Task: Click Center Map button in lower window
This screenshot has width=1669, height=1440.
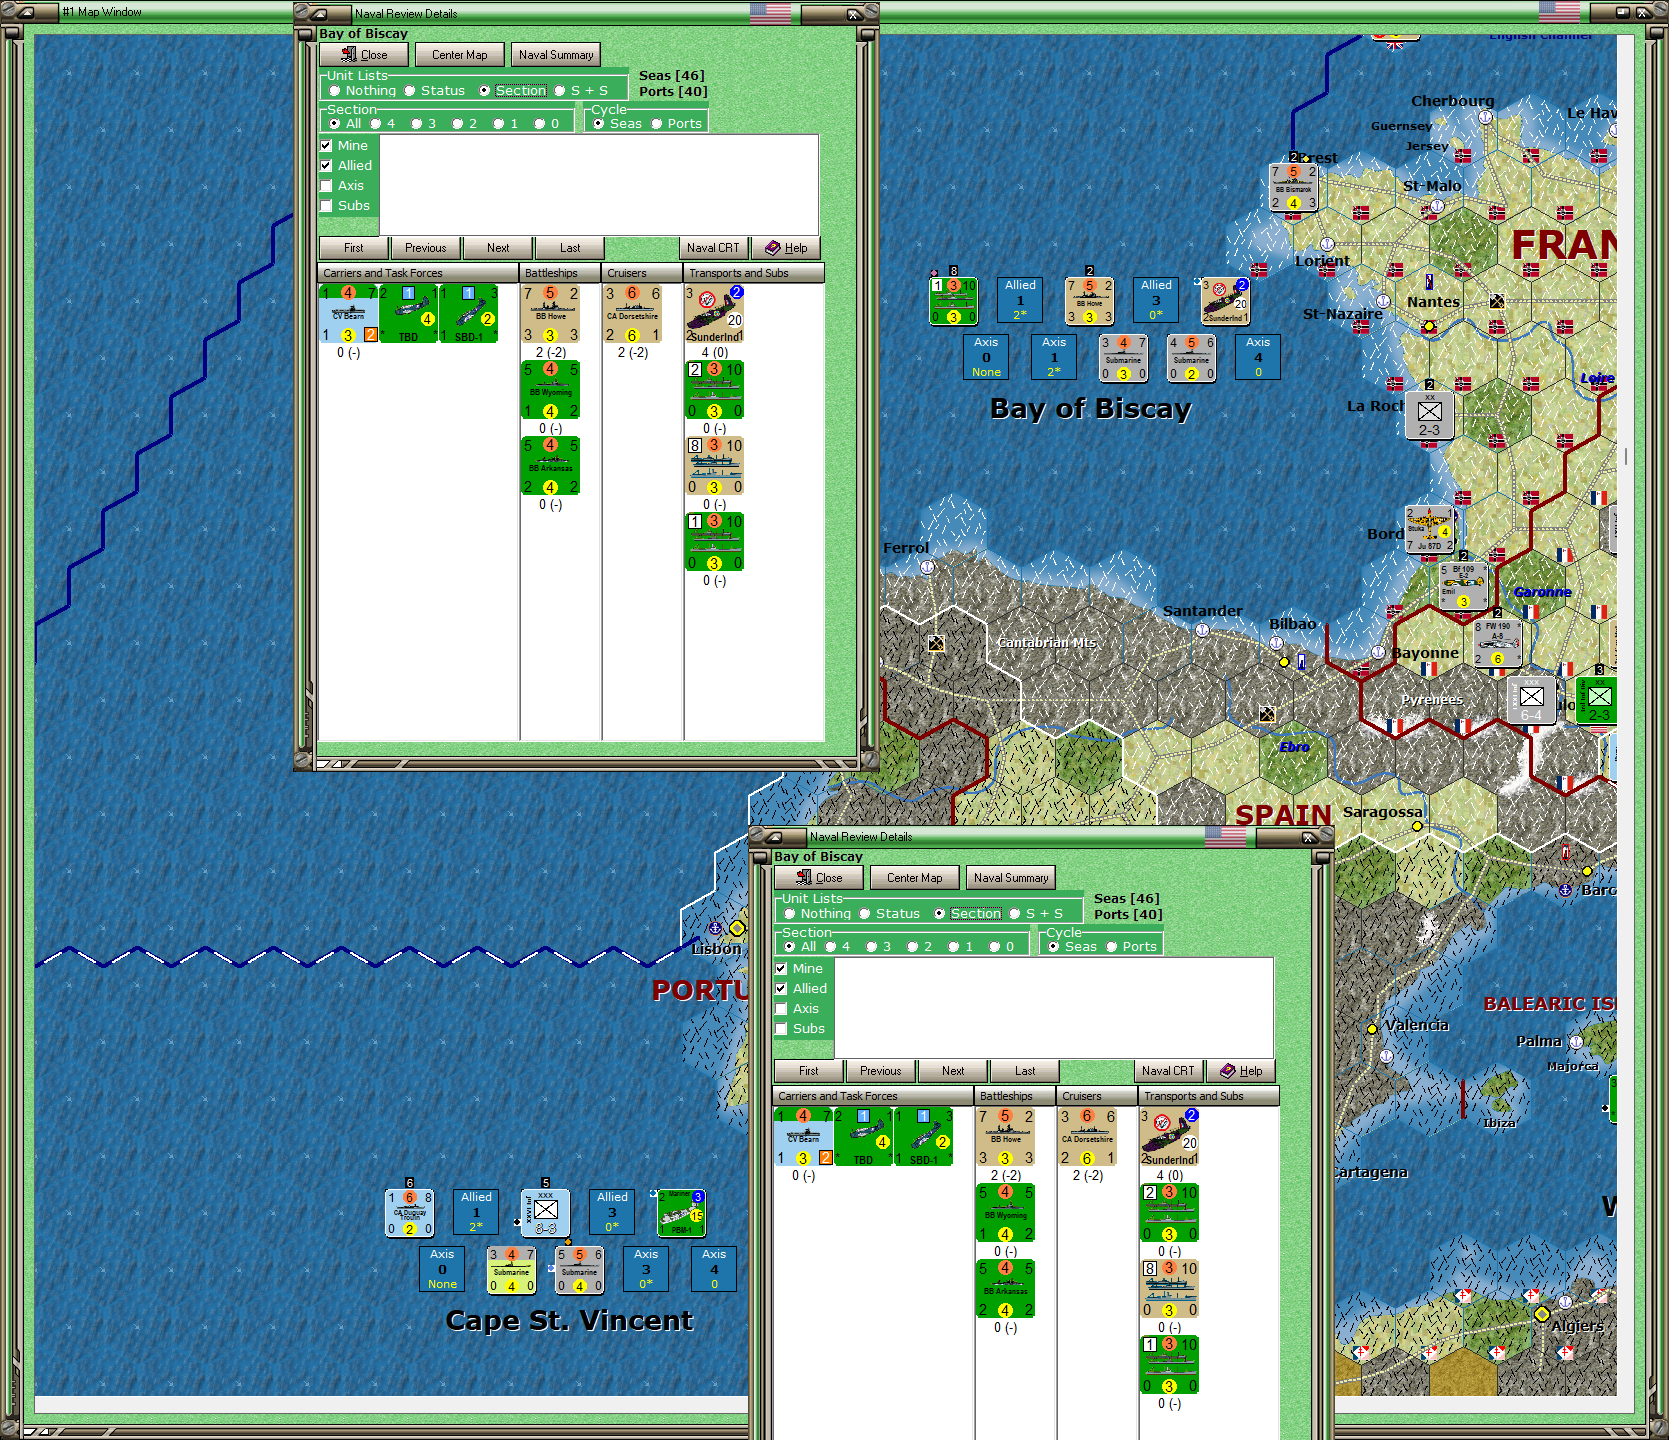Action: (x=915, y=878)
